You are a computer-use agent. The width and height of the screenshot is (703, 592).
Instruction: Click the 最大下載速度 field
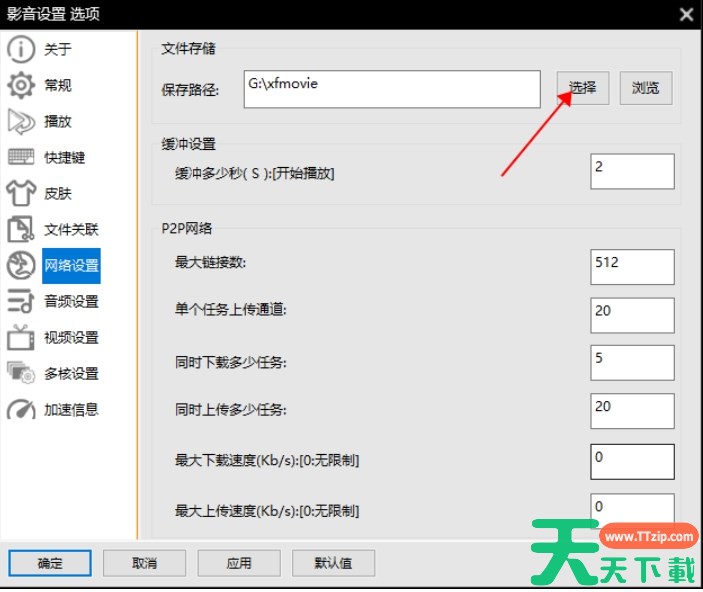pos(632,461)
